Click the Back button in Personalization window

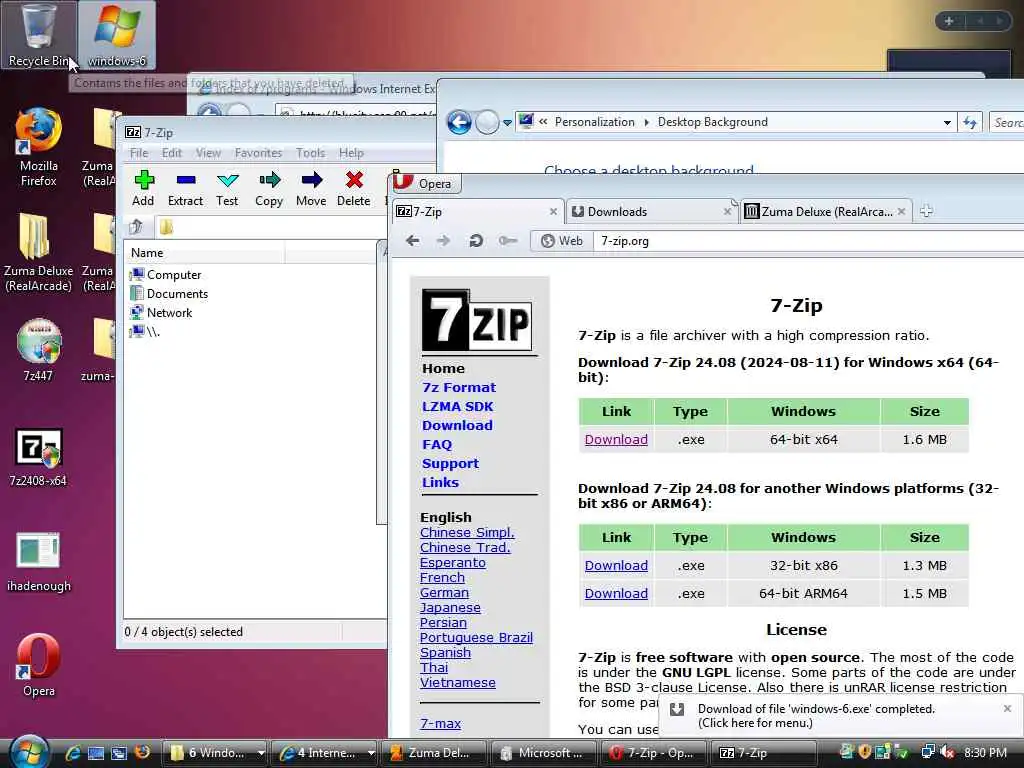tap(459, 122)
